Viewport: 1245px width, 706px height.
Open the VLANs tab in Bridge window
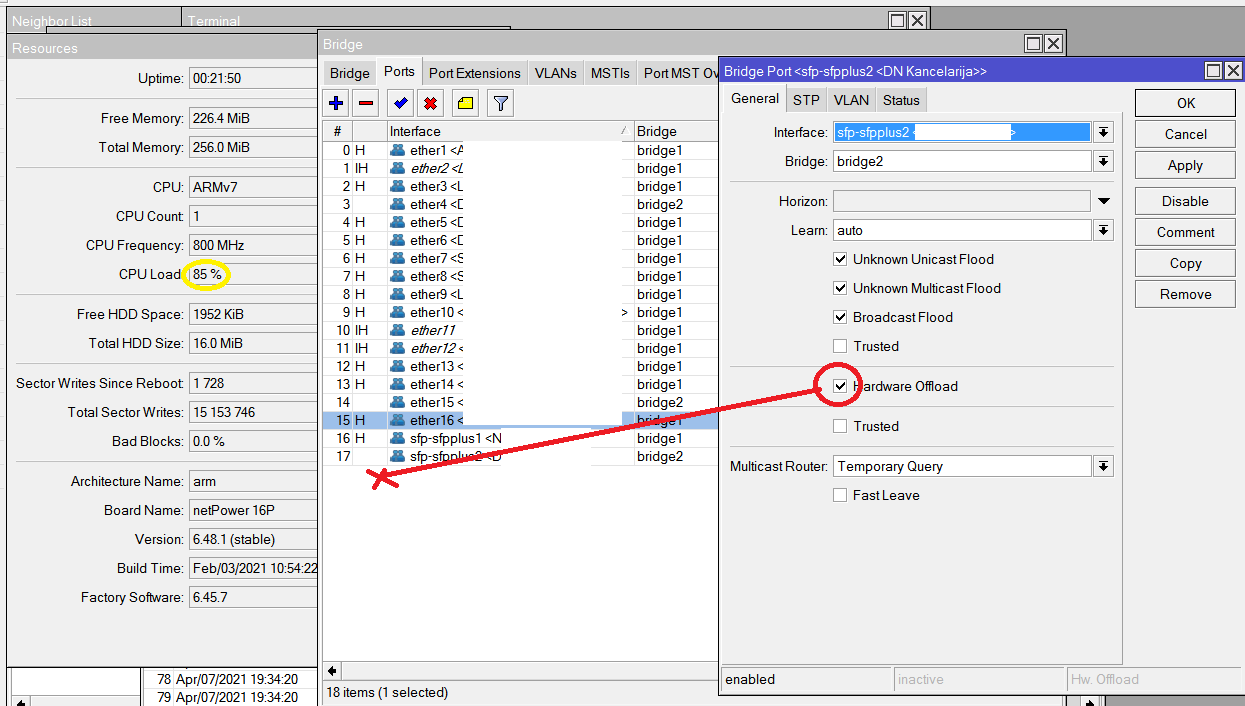556,73
